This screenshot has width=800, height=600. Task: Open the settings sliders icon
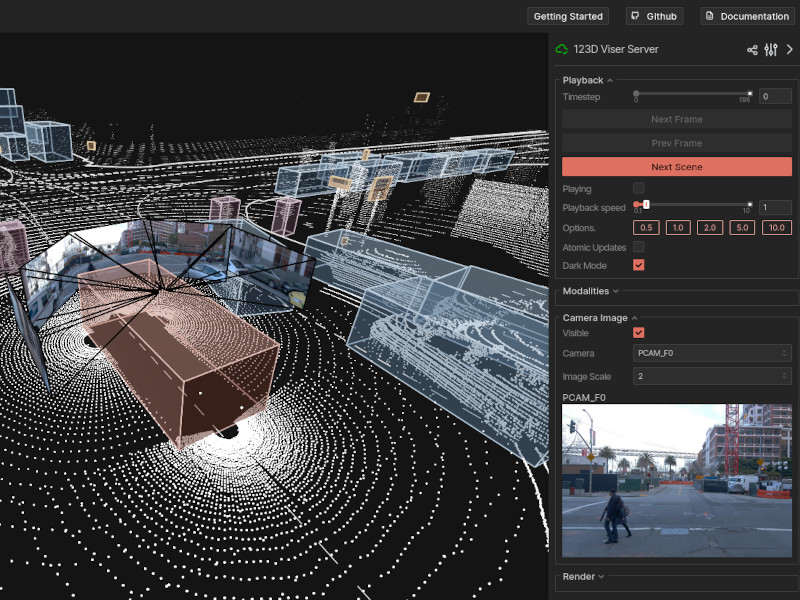pyautogui.click(x=771, y=49)
